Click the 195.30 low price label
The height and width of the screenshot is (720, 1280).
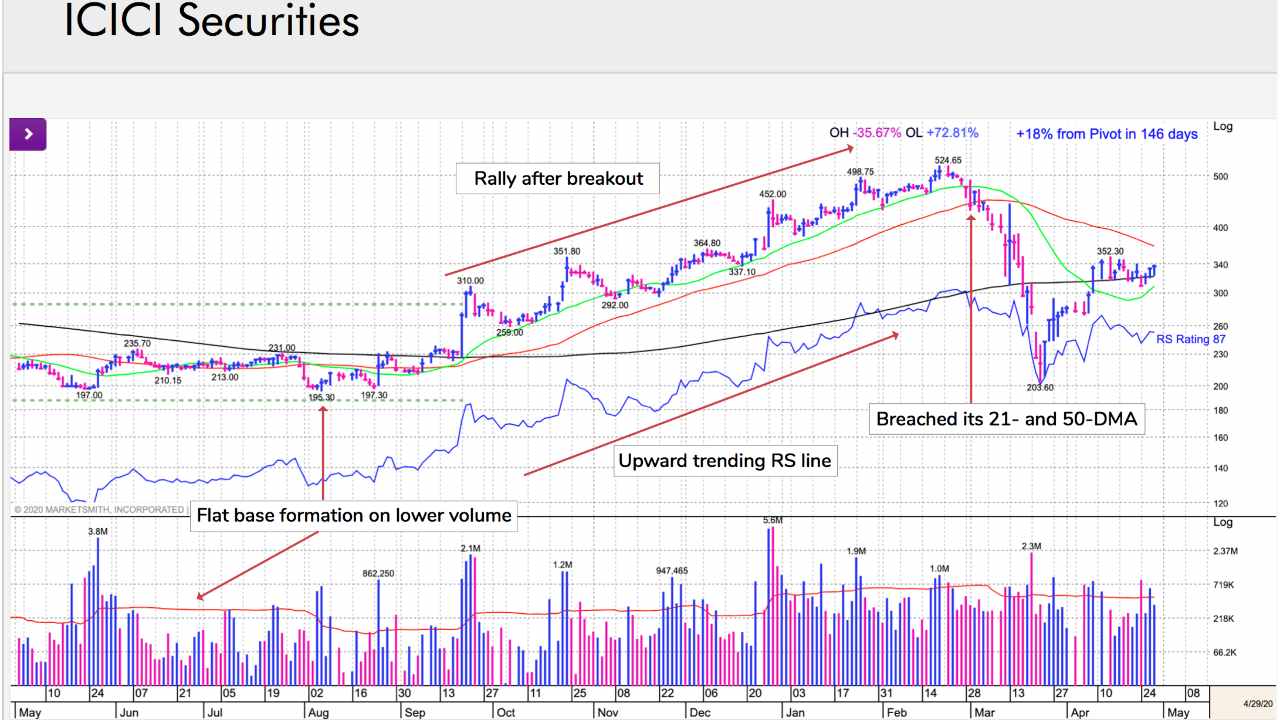(x=320, y=397)
